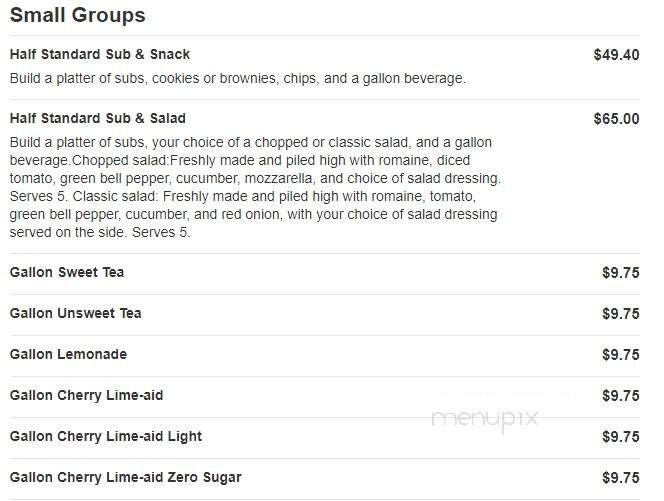Select Gallon Cherry Lime-aid Light
The width and height of the screenshot is (664, 501).
[106, 437]
